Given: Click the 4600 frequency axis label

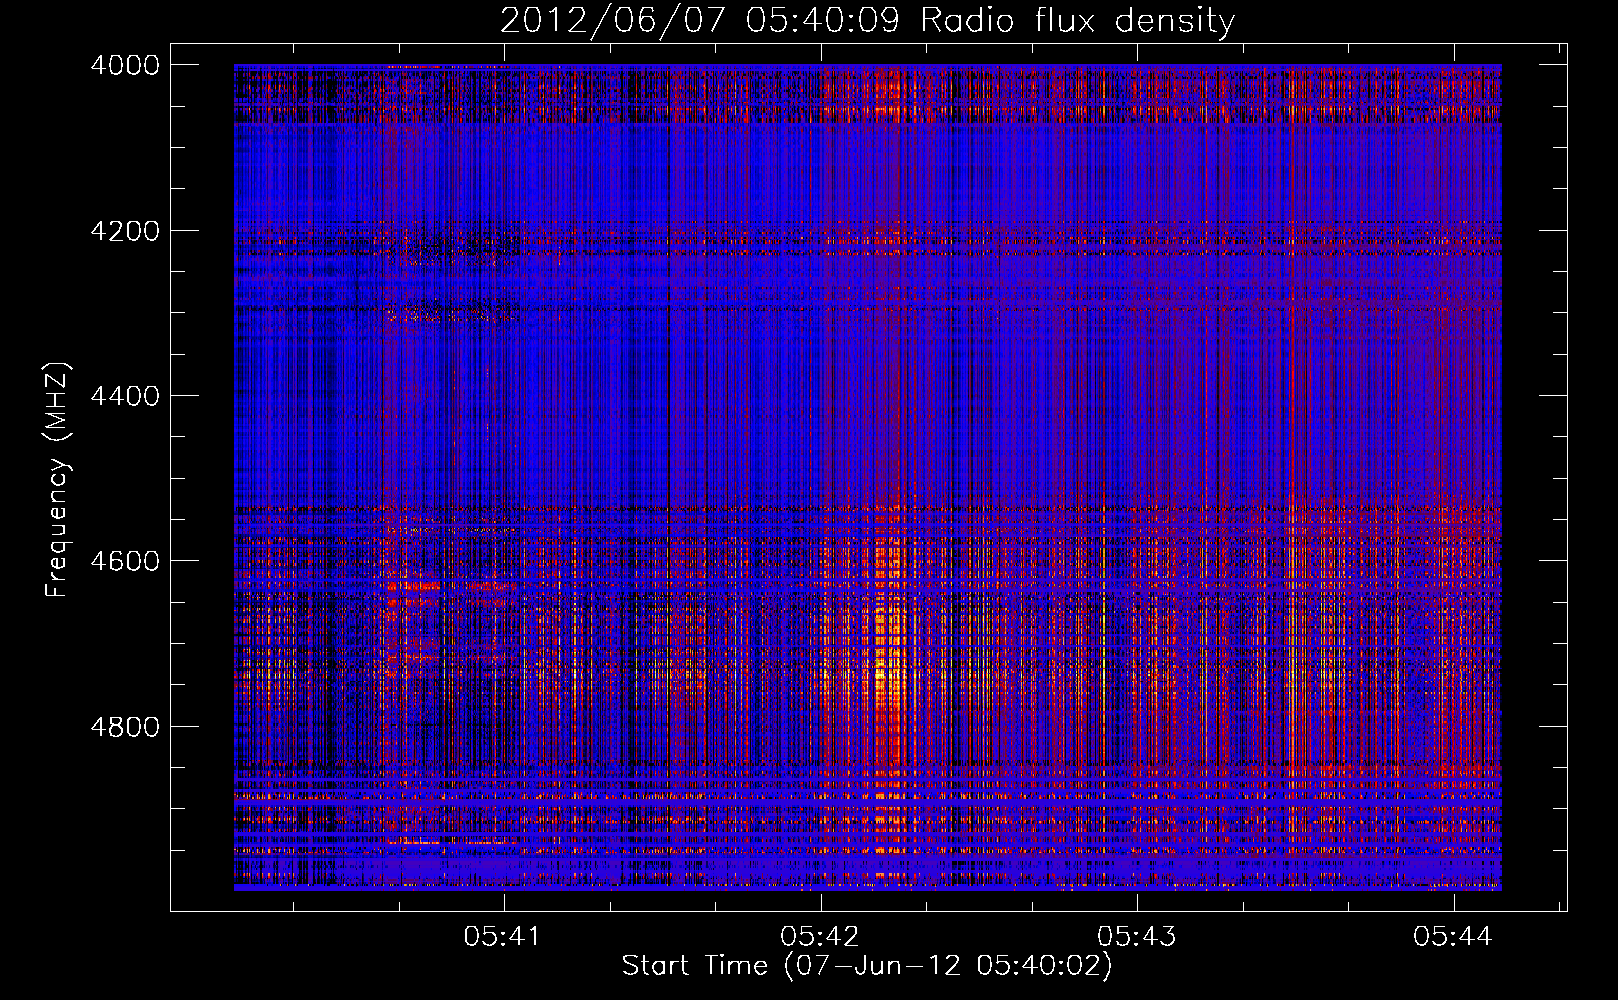Looking at the screenshot, I should (125, 561).
